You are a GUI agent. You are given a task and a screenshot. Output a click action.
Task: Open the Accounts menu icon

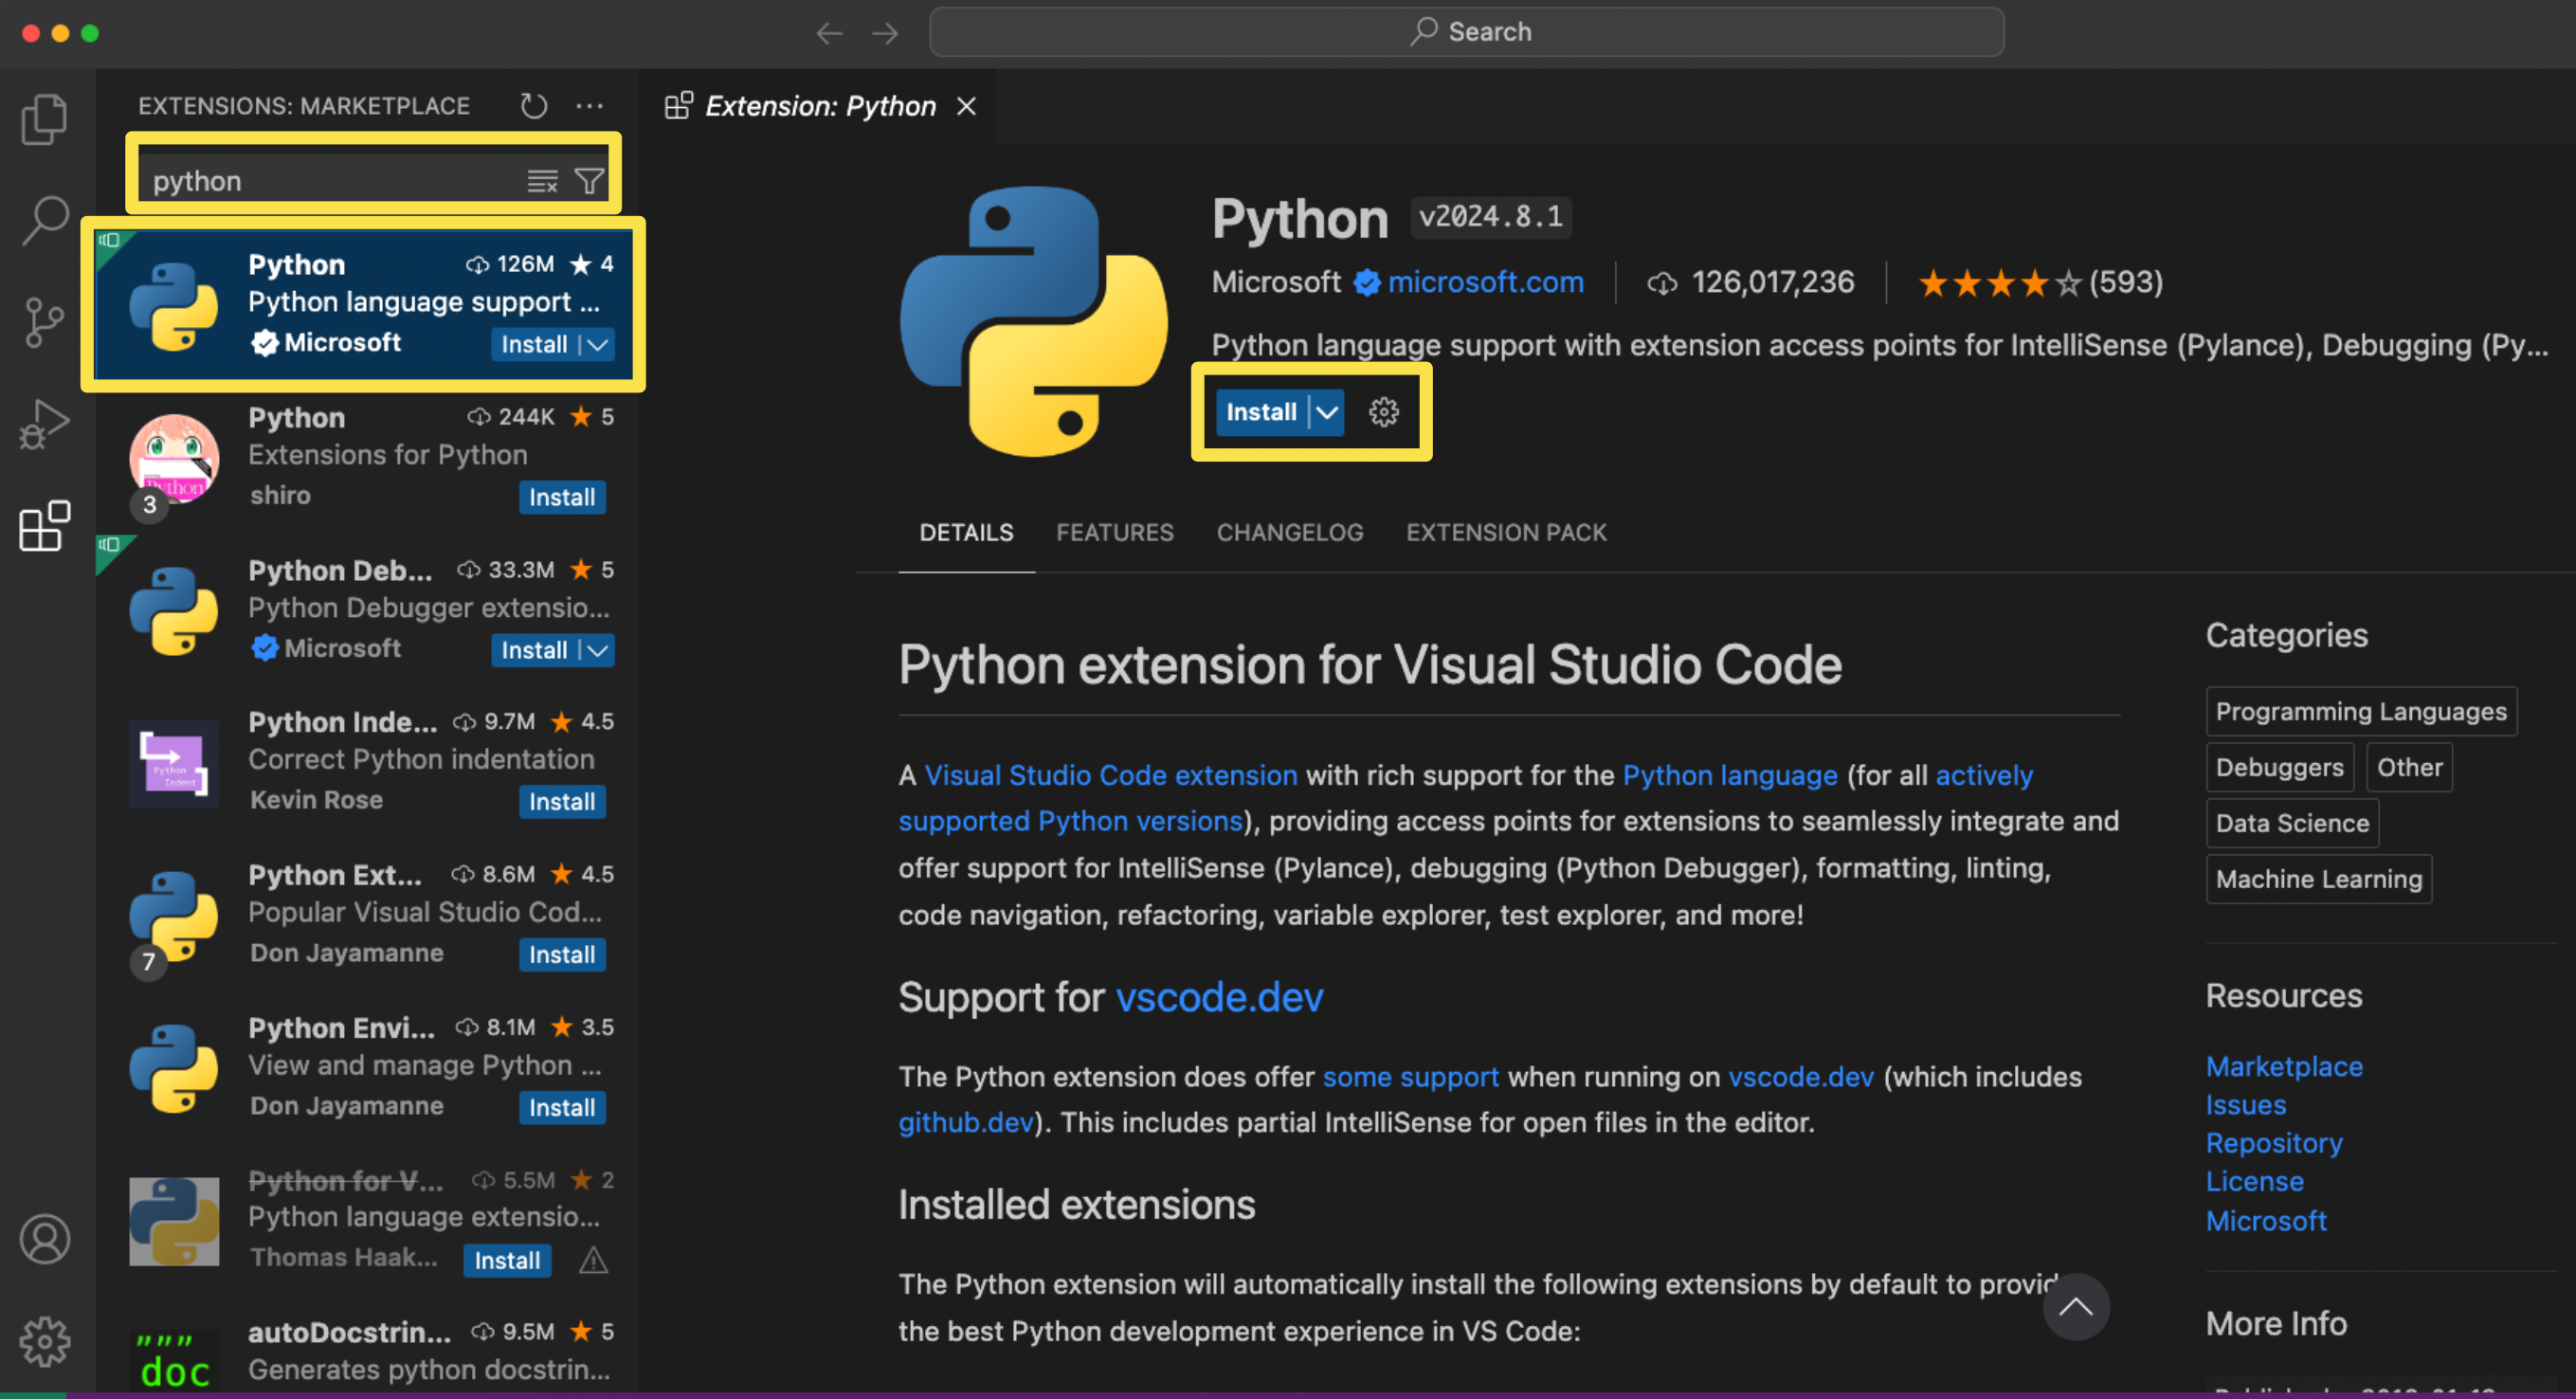click(45, 1240)
